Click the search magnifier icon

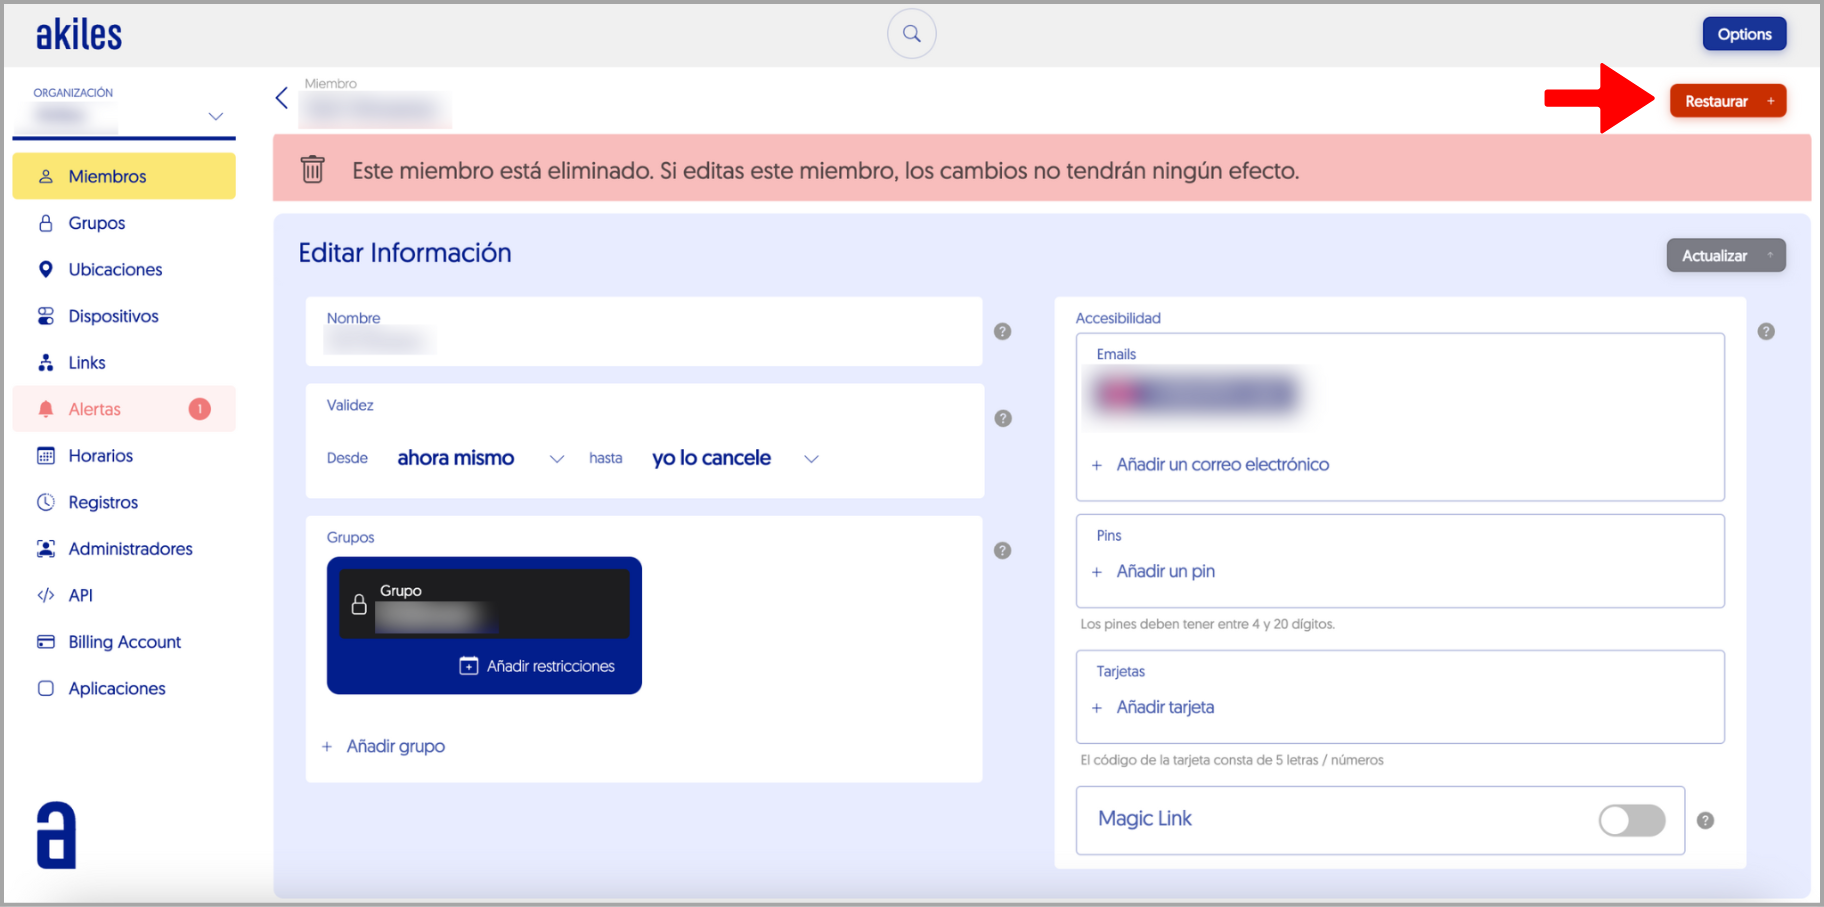(x=911, y=34)
